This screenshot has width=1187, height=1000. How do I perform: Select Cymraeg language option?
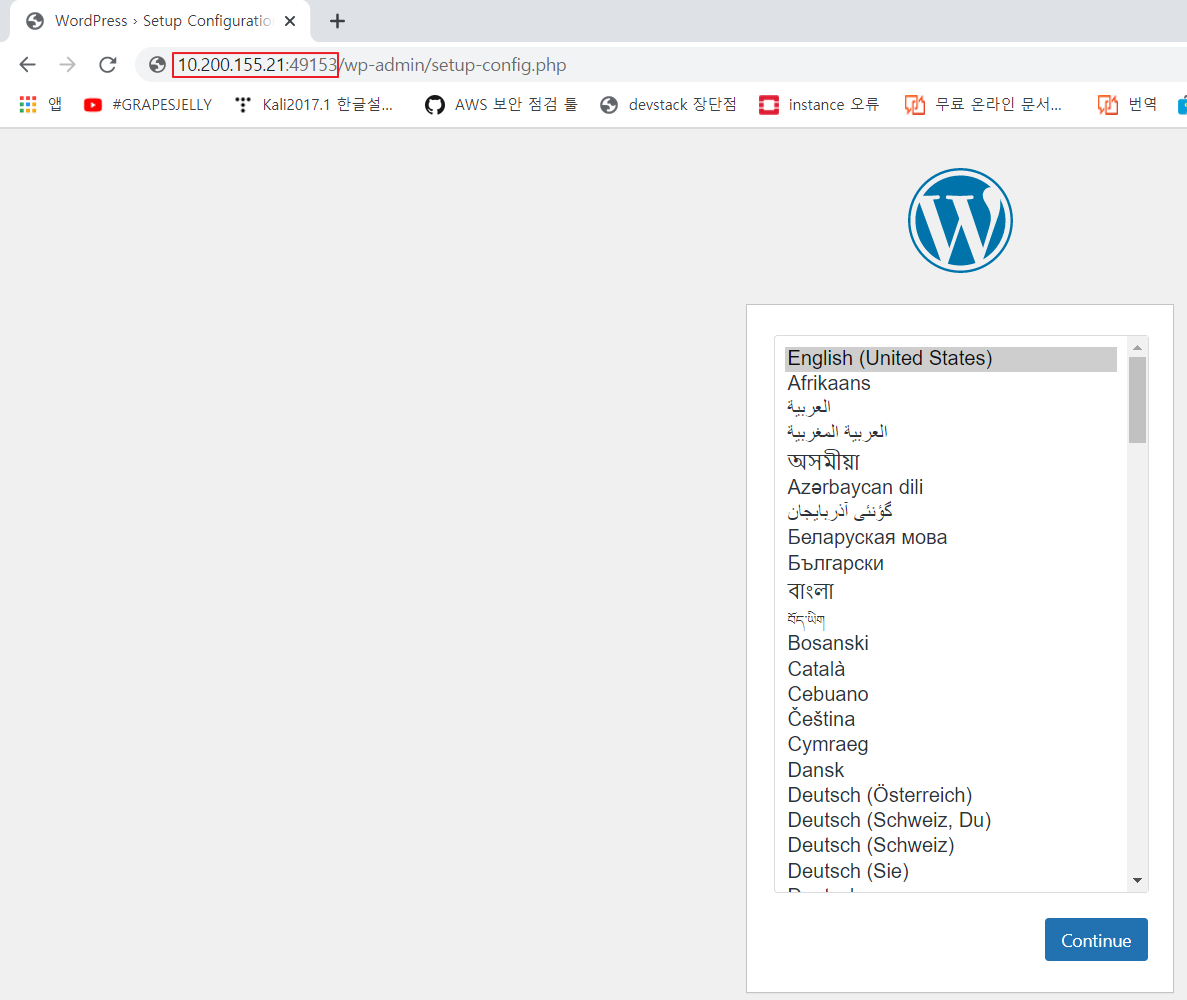click(x=951, y=745)
